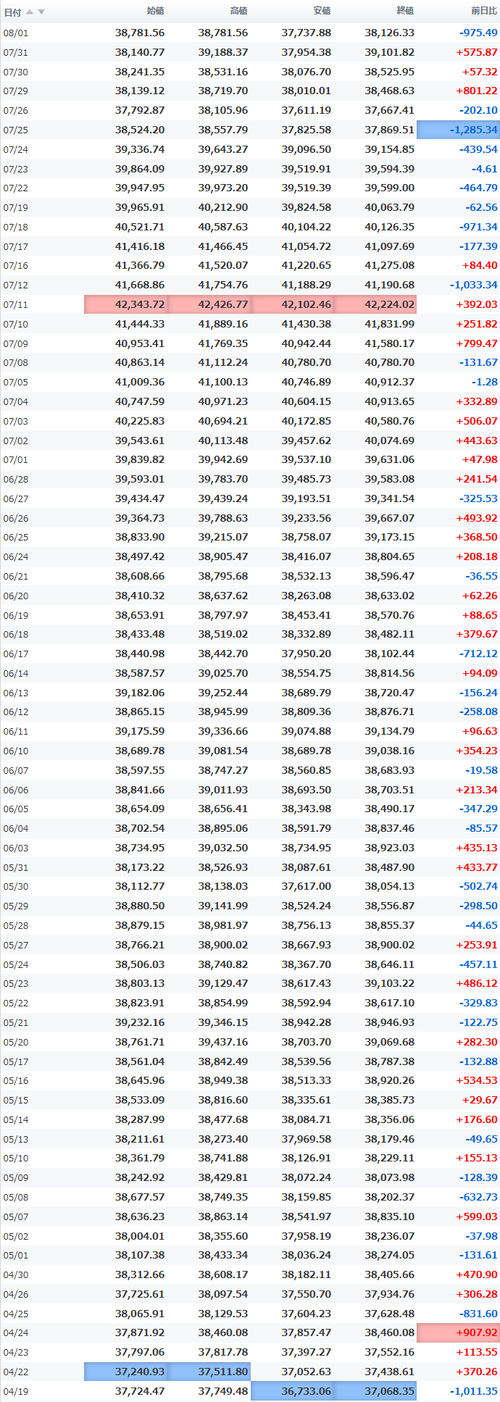Select the 07/31 date cell
500x1402 pixels.
15,52
